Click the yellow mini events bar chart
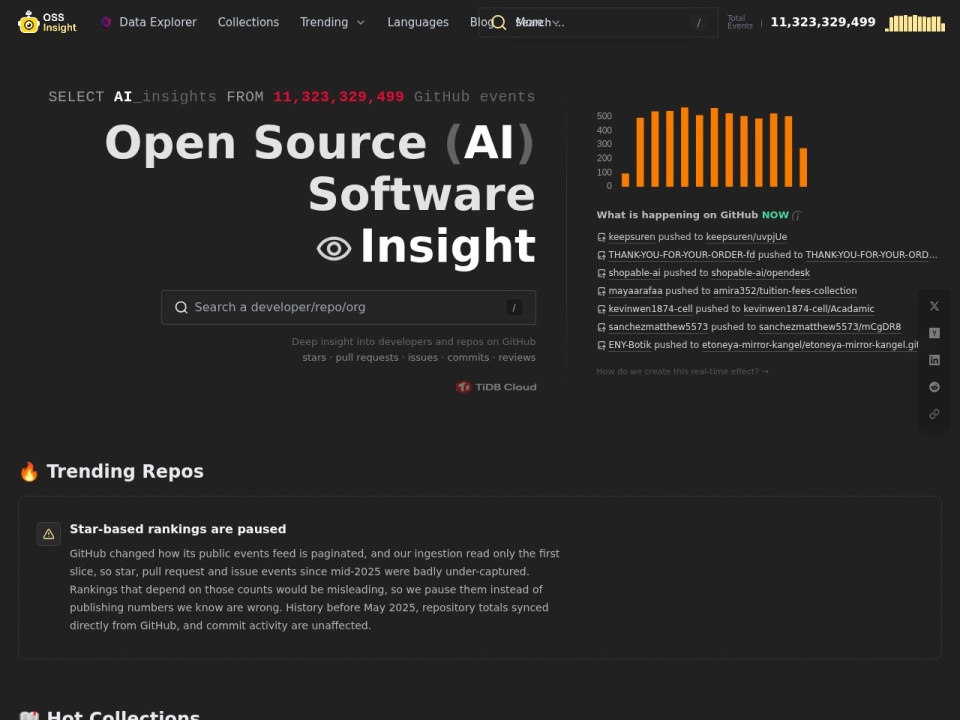This screenshot has height=720, width=960. 915,23
